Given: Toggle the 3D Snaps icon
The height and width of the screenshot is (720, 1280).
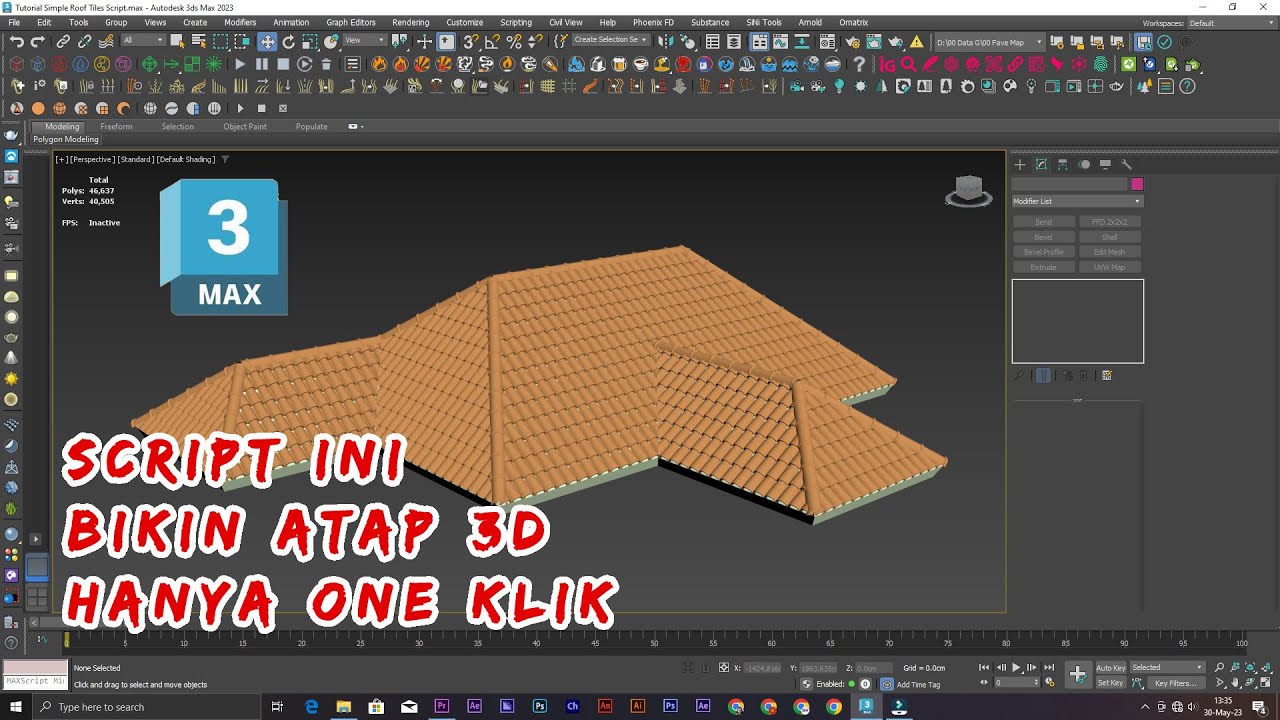Looking at the screenshot, I should tap(470, 42).
